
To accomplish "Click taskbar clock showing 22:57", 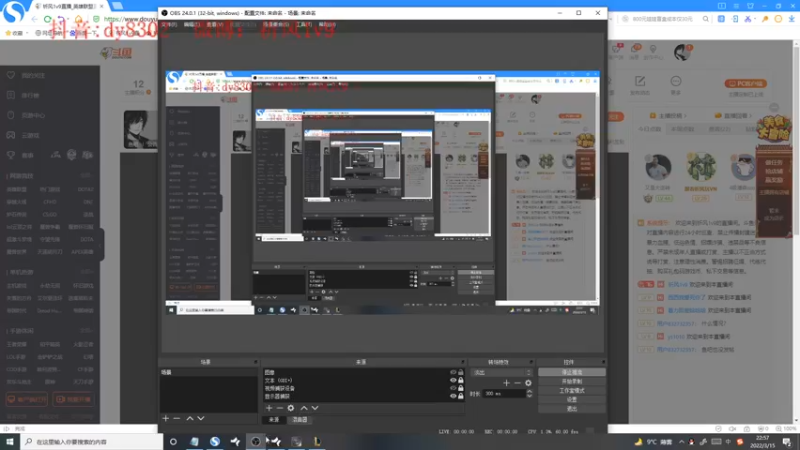I will coord(763,442).
